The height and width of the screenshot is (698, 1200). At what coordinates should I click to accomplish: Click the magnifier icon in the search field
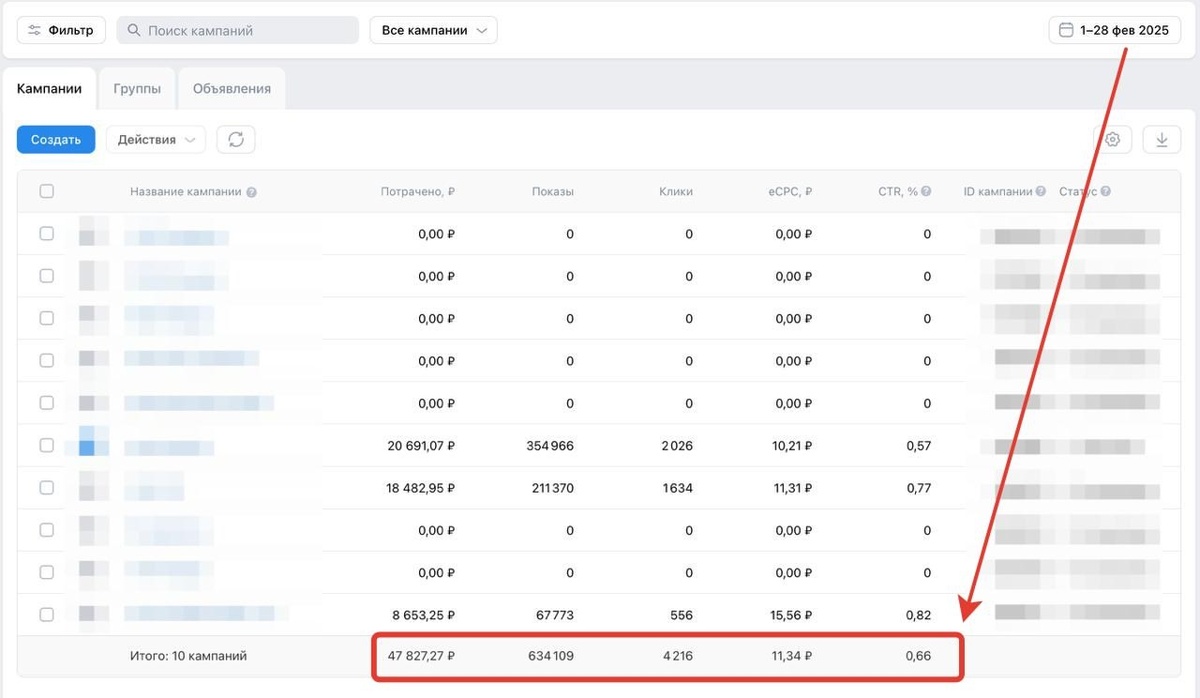(134, 31)
